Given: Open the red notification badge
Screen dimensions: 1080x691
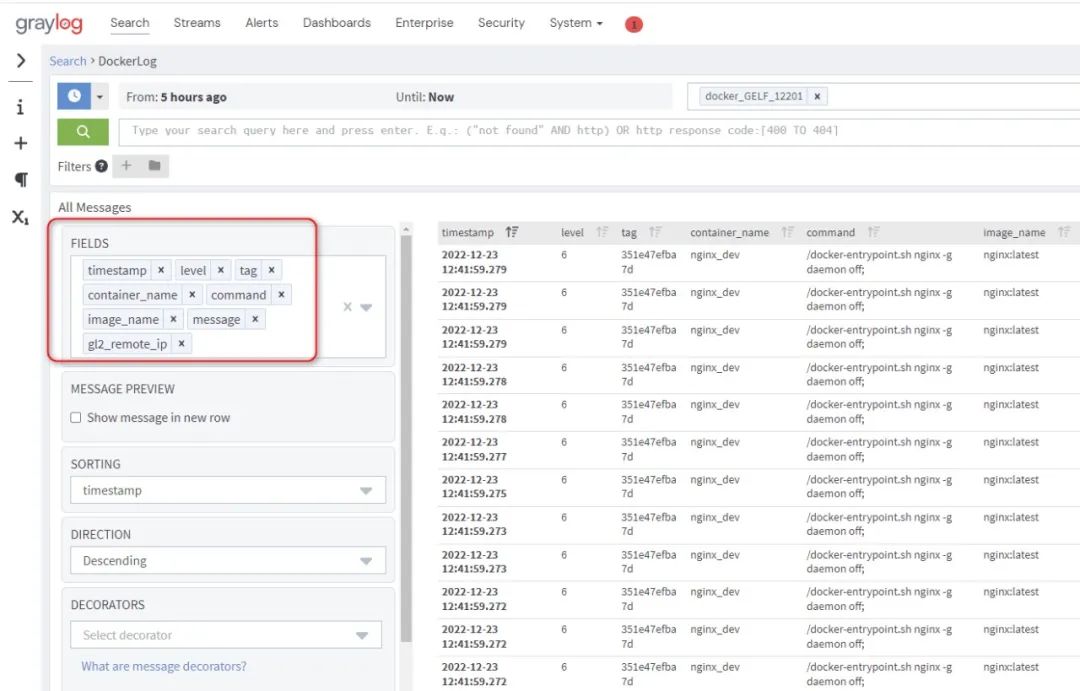Looking at the screenshot, I should [634, 25].
